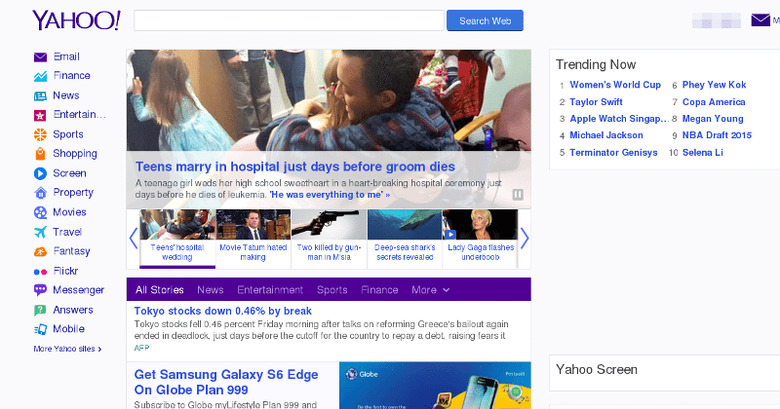Open More Yahoo sites link
This screenshot has height=409, width=780.
pyautogui.click(x=67, y=349)
